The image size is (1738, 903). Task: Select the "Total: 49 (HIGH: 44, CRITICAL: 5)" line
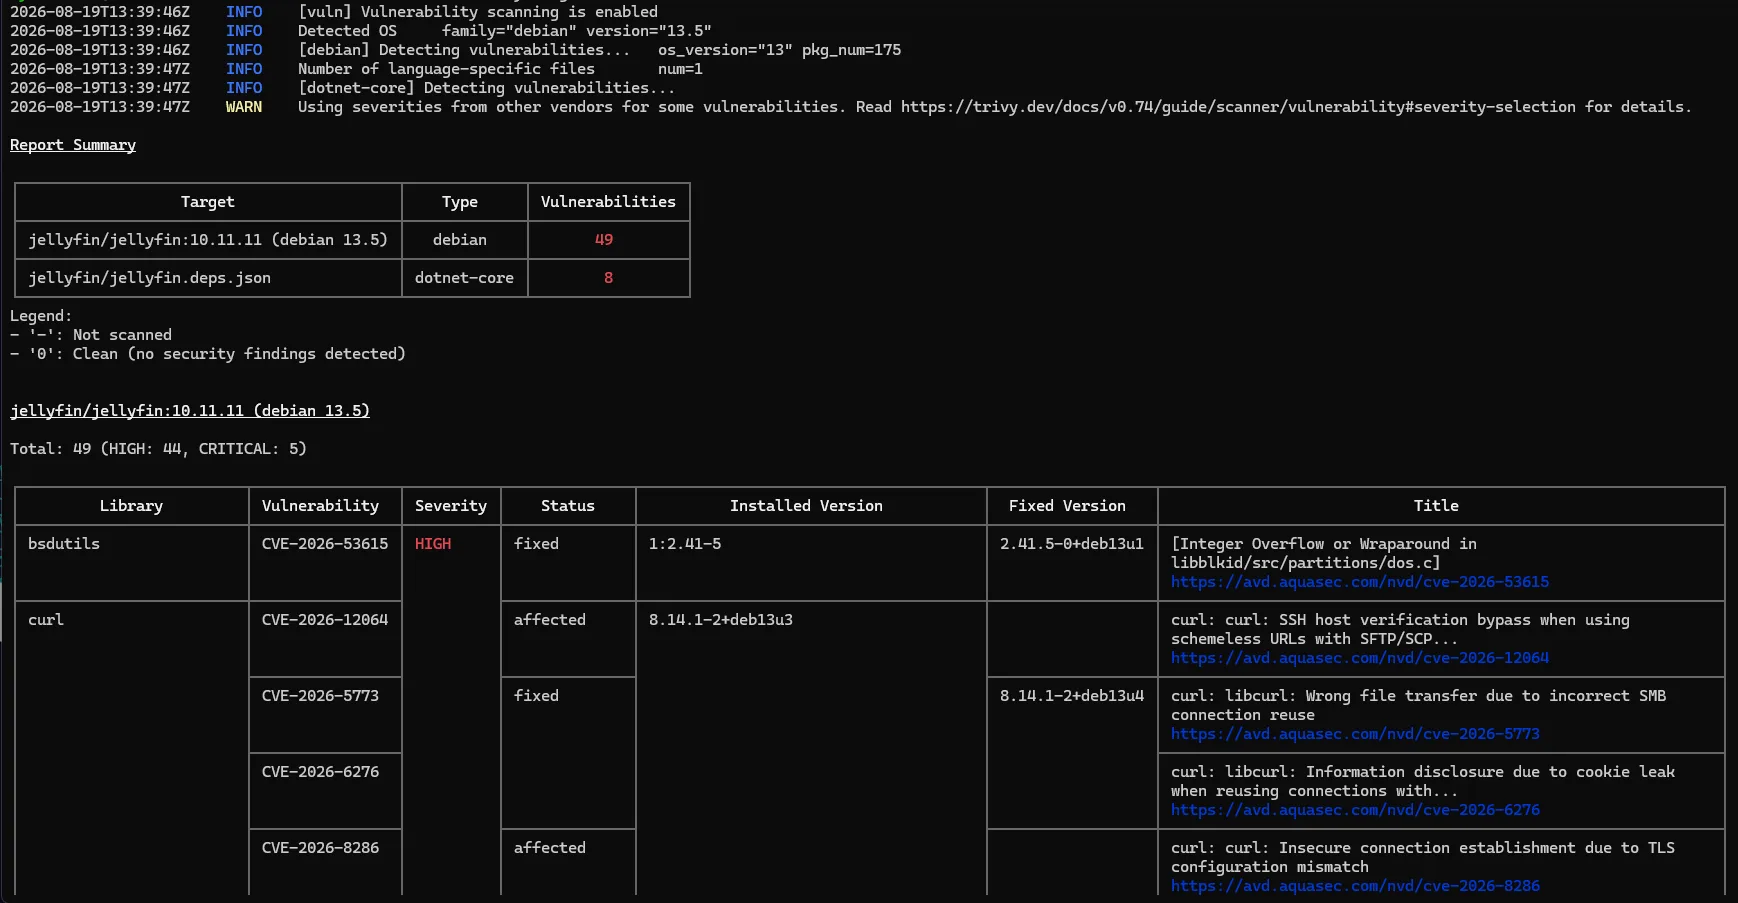pyautogui.click(x=158, y=449)
